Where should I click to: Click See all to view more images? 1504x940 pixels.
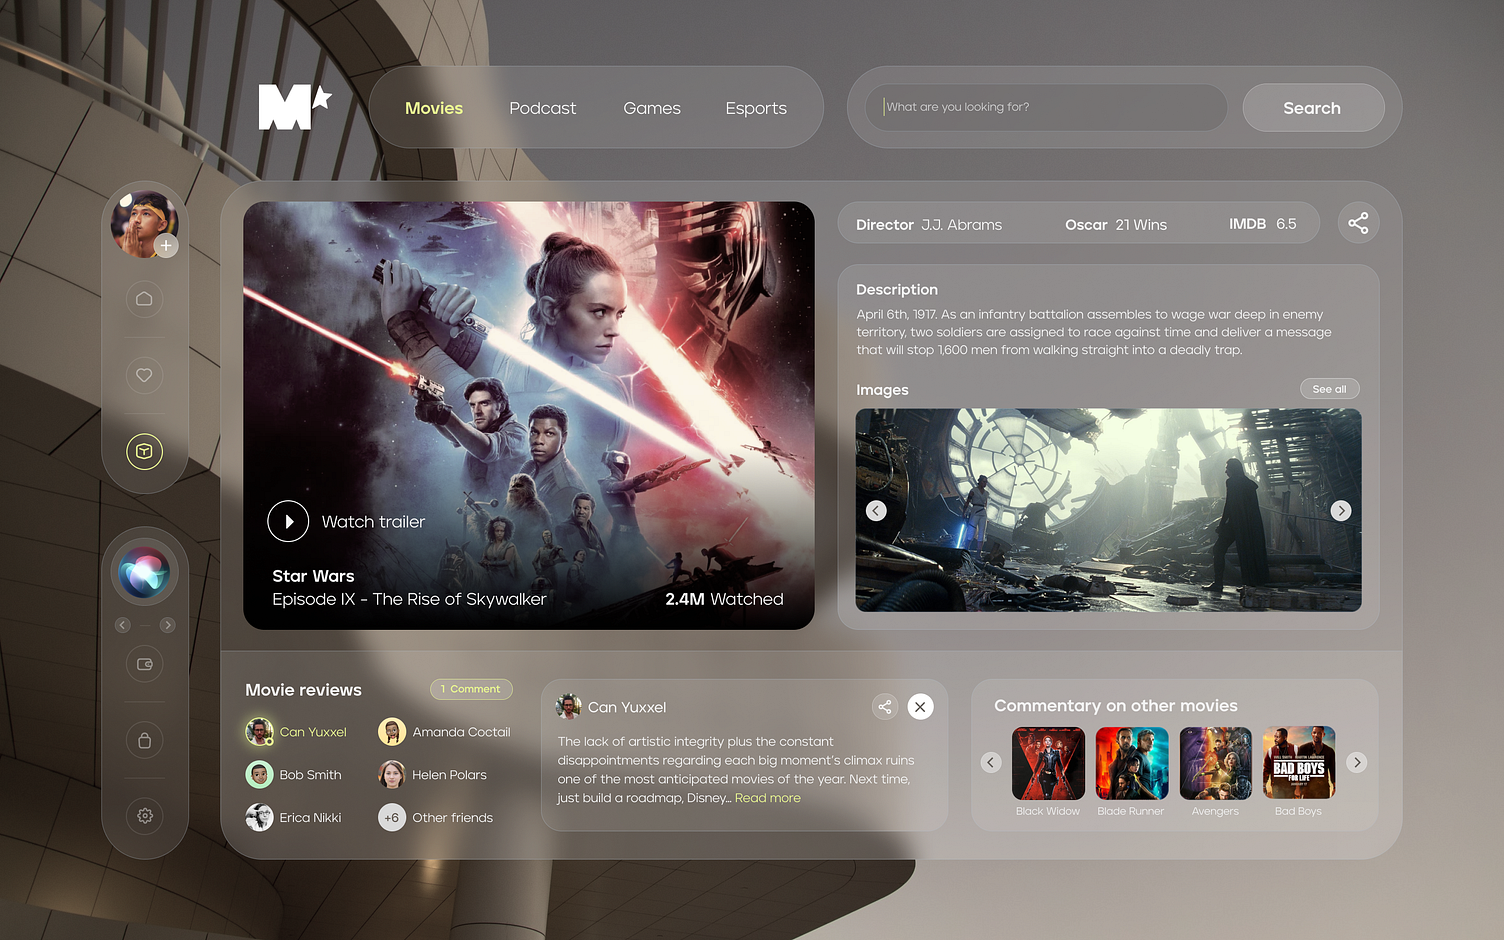click(1329, 388)
